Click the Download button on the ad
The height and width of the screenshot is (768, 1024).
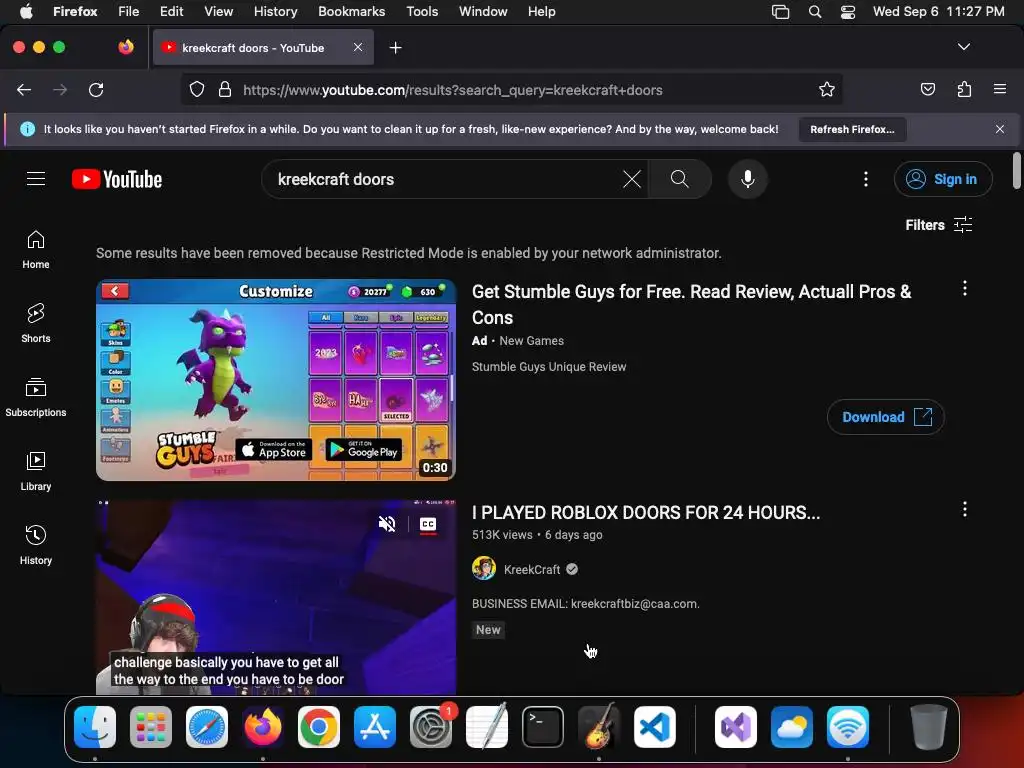coord(885,417)
